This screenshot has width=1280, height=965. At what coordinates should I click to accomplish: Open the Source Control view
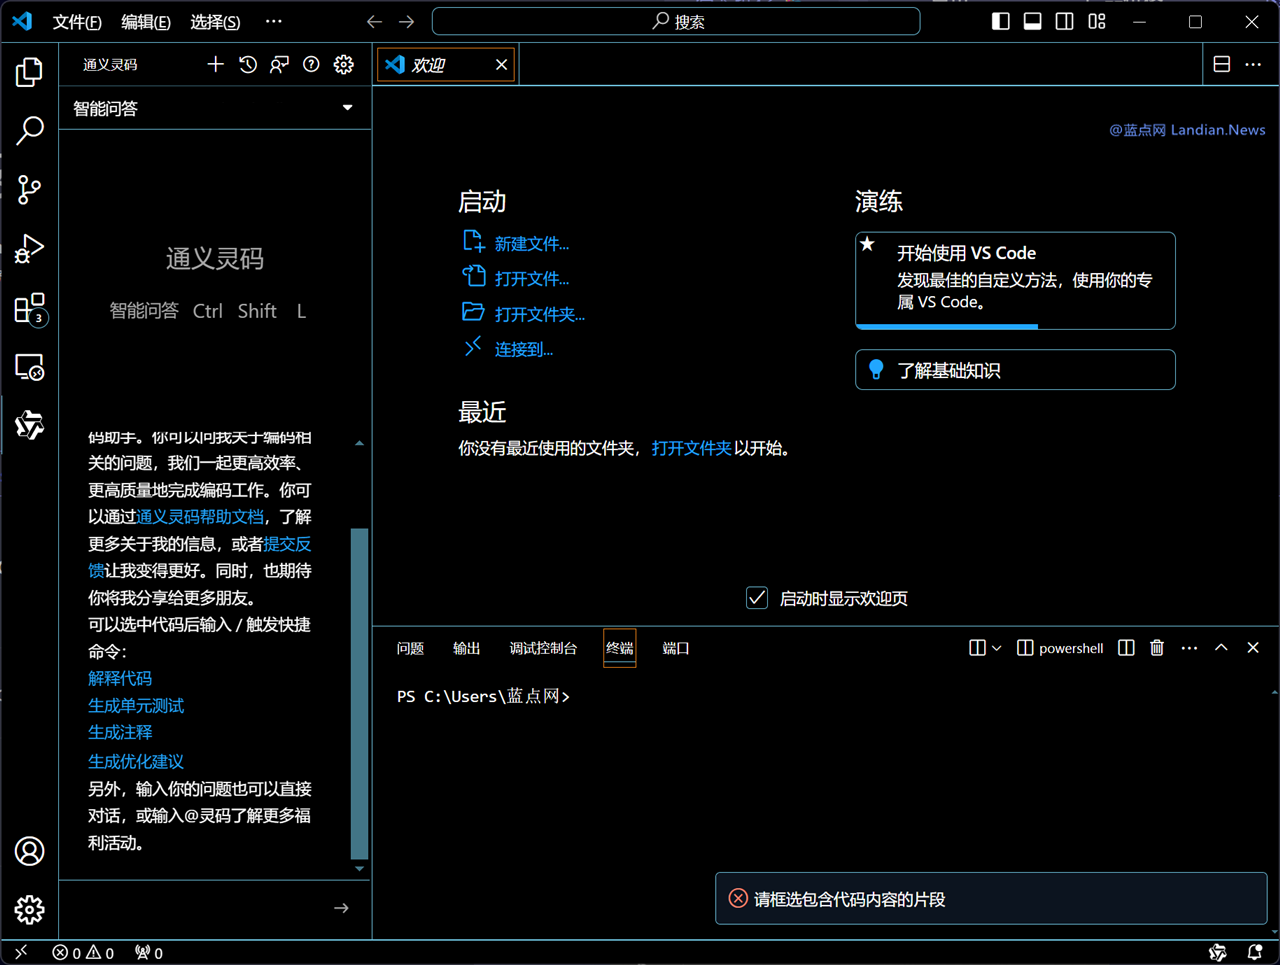coord(30,189)
